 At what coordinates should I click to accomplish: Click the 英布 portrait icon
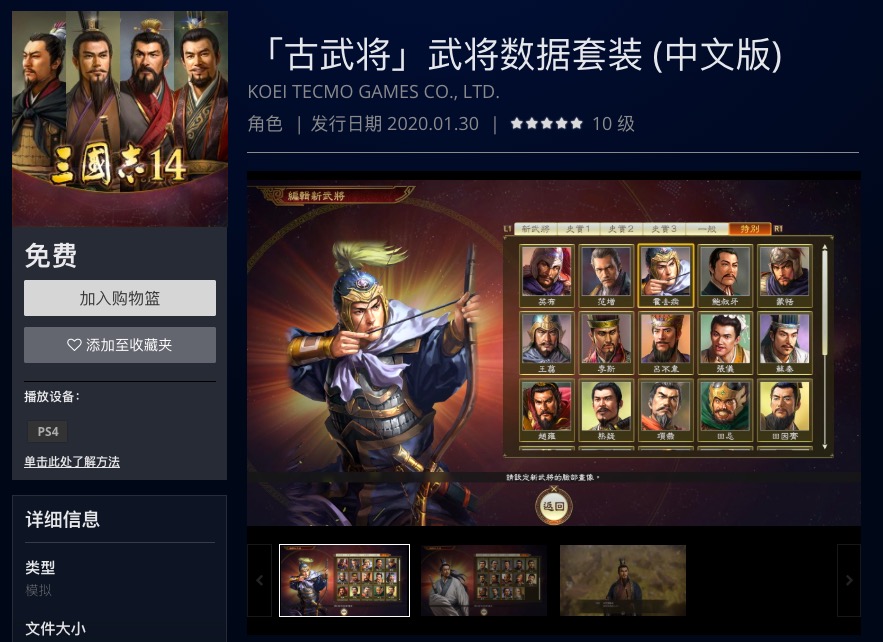click(x=546, y=275)
